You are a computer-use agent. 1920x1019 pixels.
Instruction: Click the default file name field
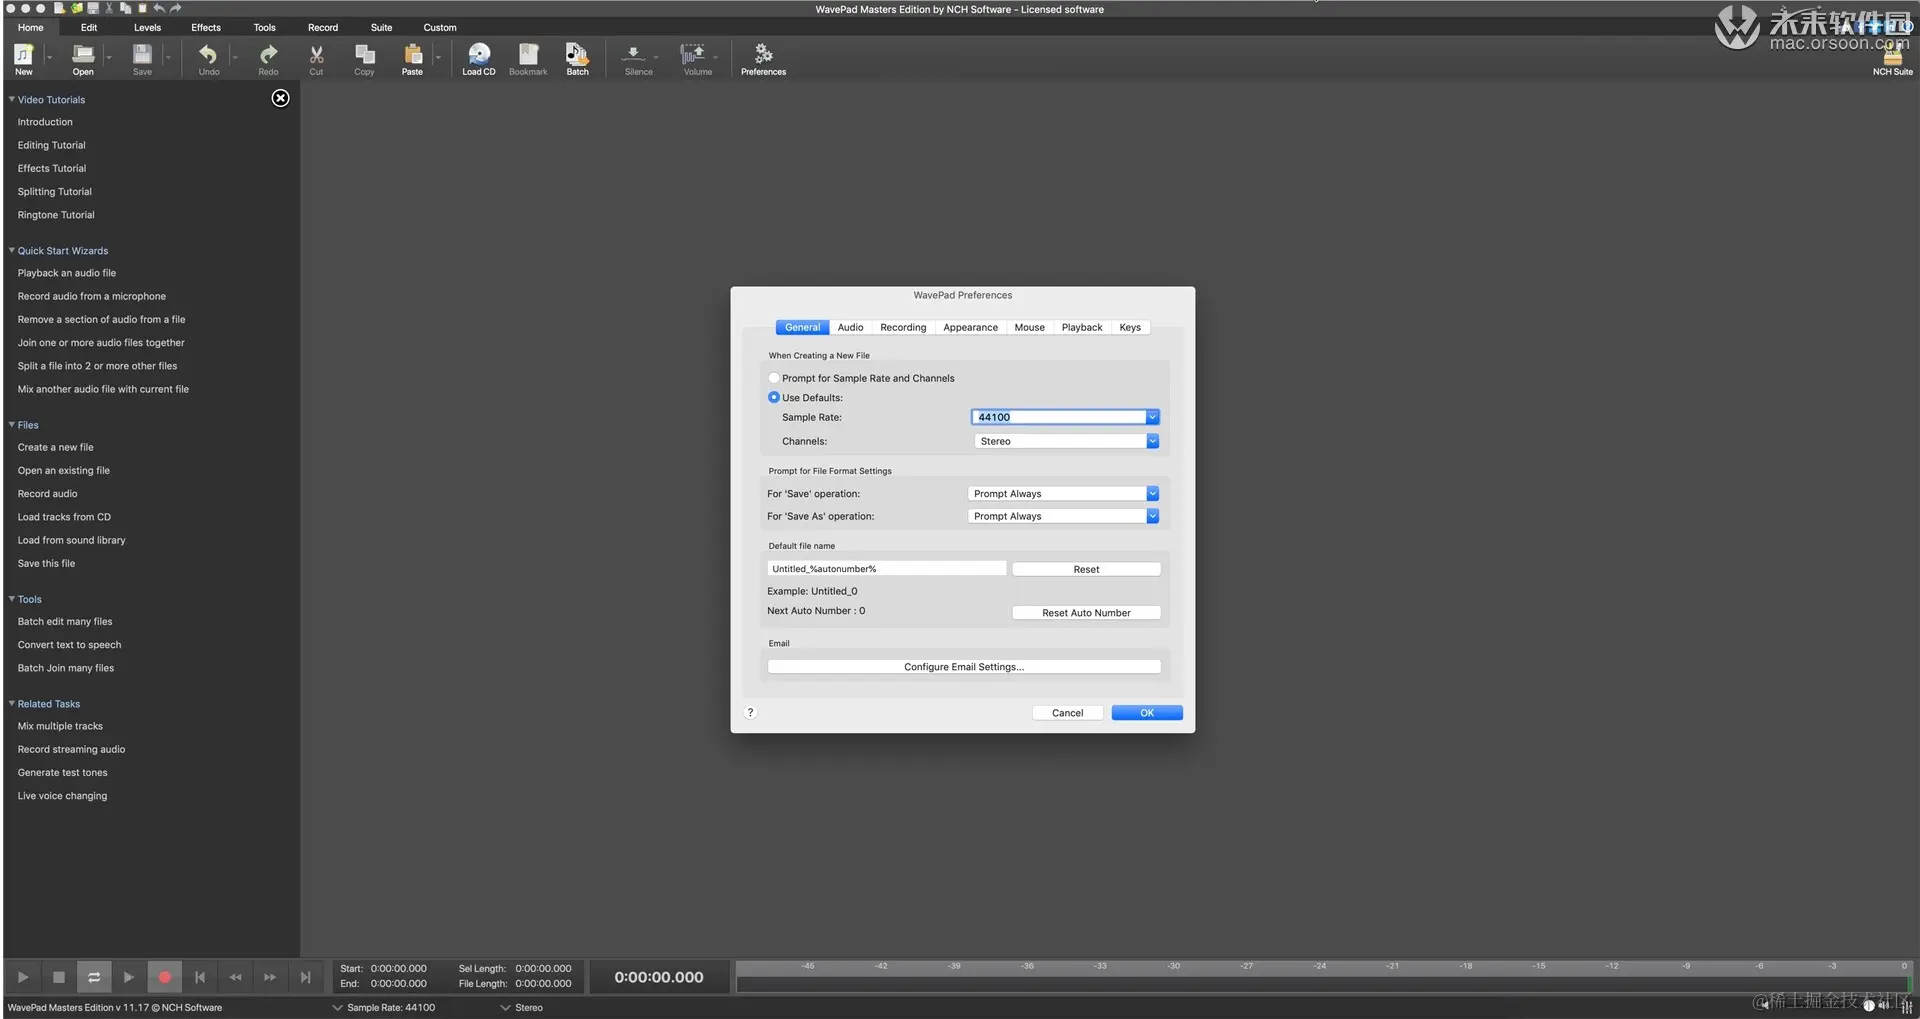(886, 569)
